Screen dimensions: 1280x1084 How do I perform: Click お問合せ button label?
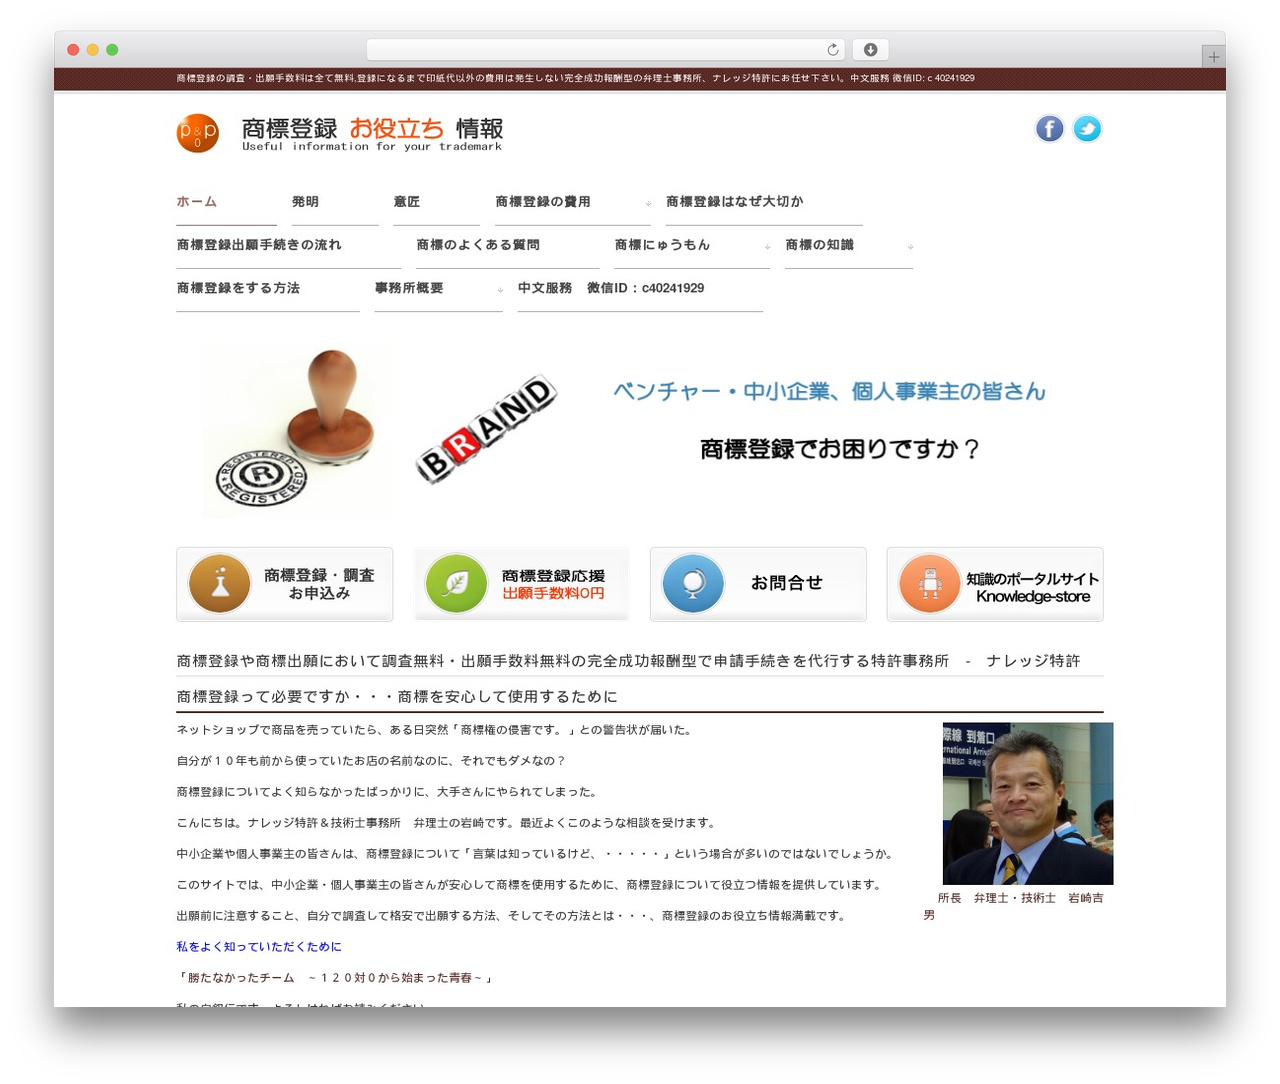coord(787,583)
